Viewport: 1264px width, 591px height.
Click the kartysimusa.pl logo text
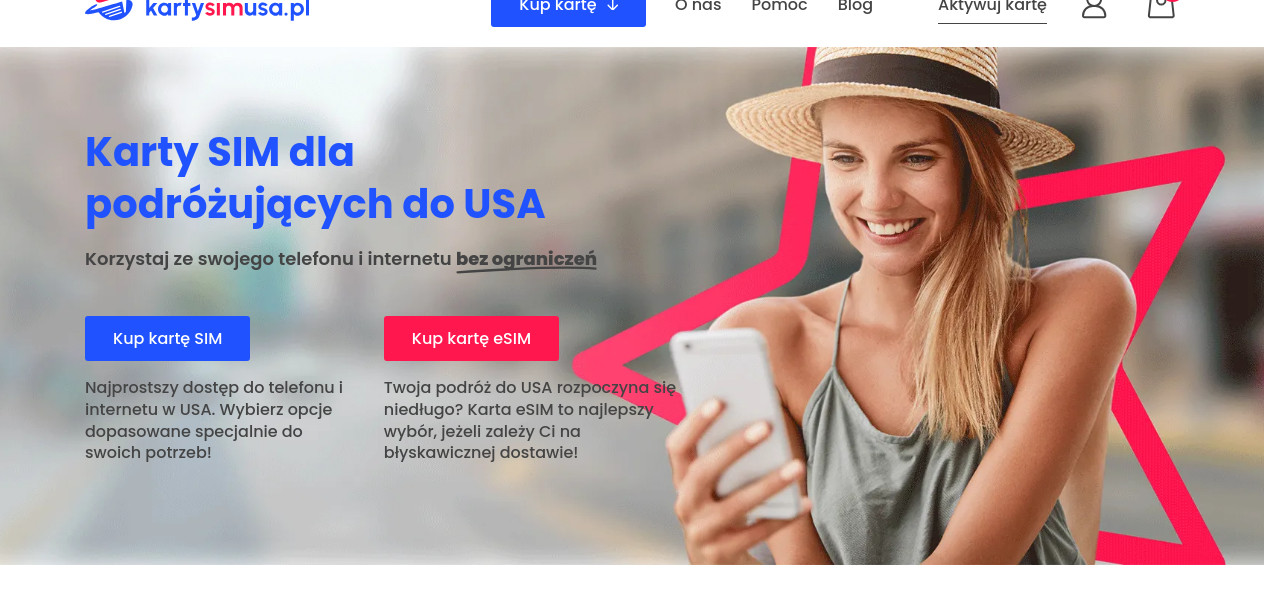coord(227,9)
